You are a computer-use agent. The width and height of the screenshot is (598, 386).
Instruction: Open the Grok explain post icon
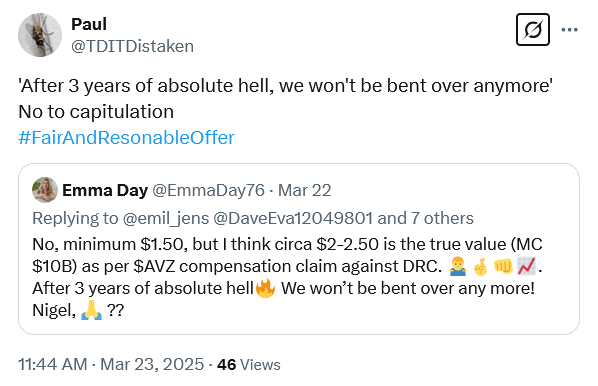(x=532, y=30)
